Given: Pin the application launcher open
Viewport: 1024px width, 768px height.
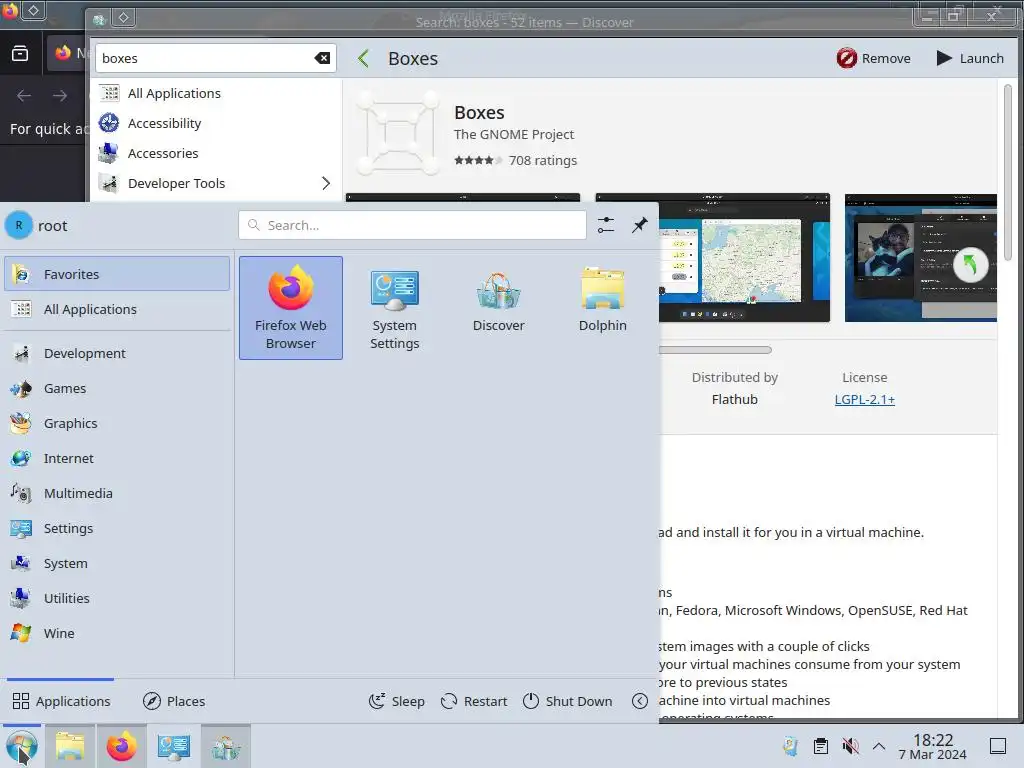Looking at the screenshot, I should pos(639,225).
